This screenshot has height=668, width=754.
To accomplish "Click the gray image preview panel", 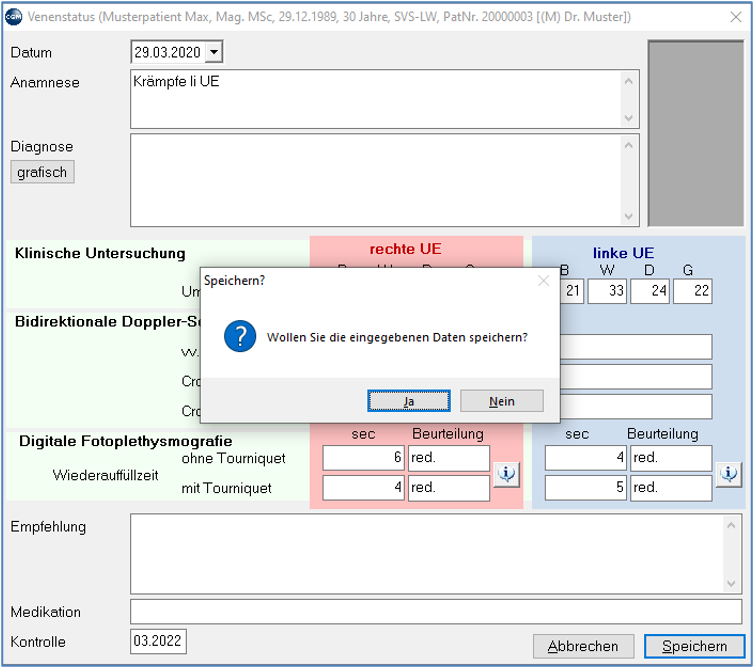I will coord(696,133).
